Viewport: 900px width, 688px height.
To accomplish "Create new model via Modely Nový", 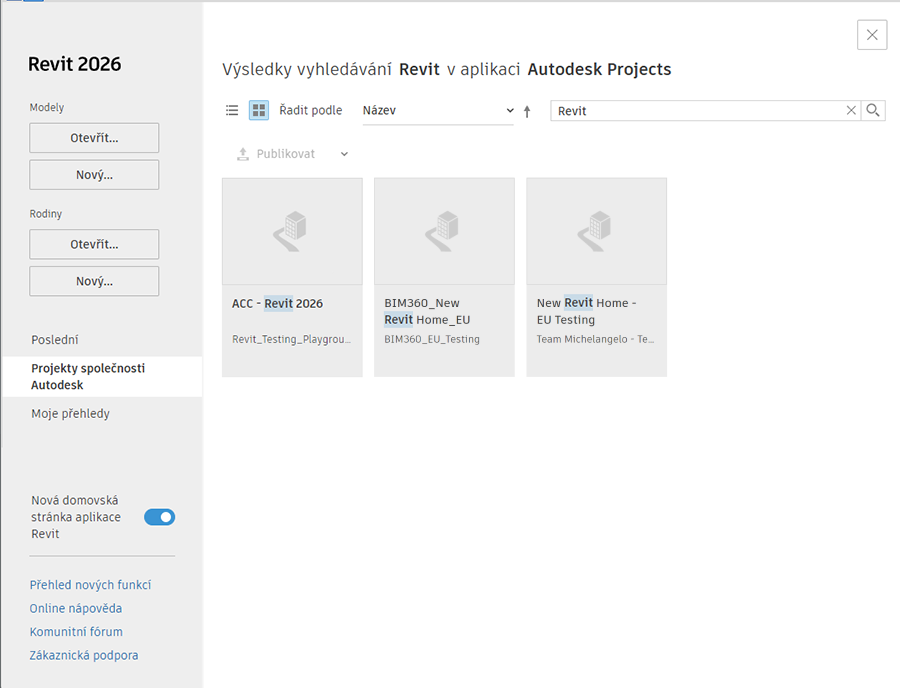I will click(94, 174).
